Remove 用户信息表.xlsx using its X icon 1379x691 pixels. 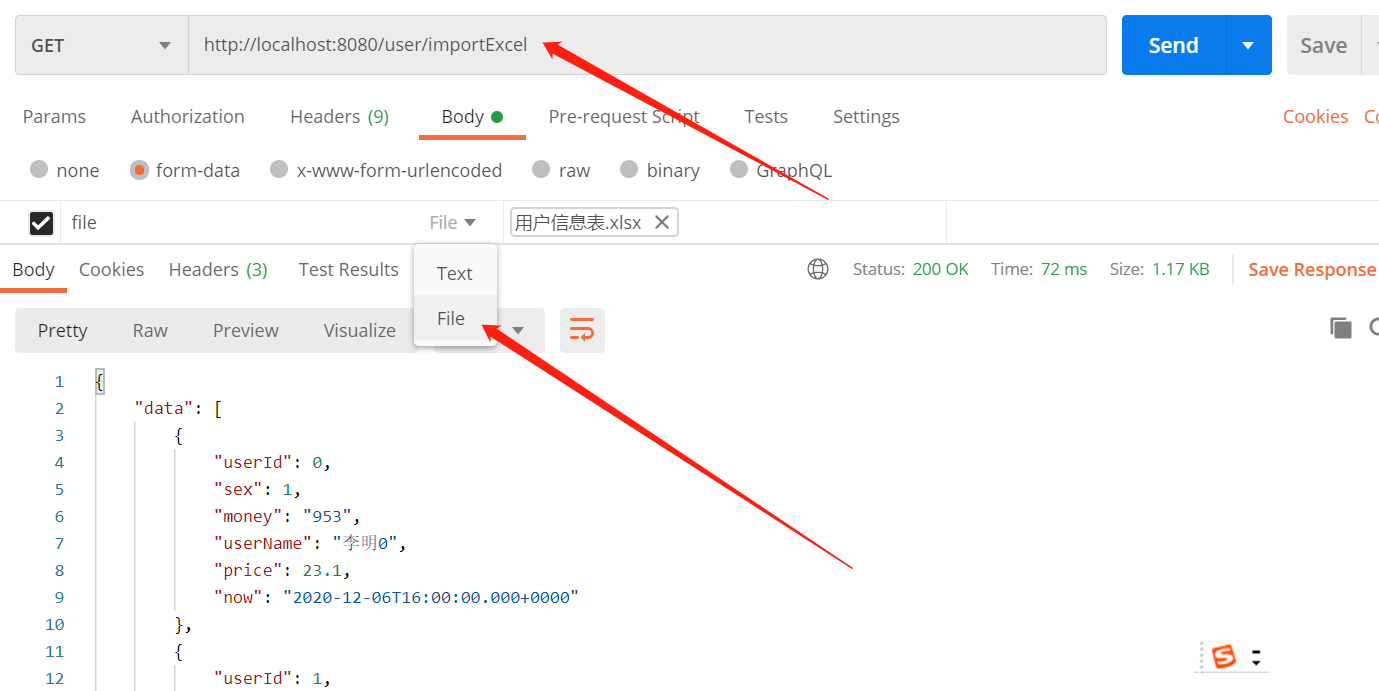click(x=662, y=222)
